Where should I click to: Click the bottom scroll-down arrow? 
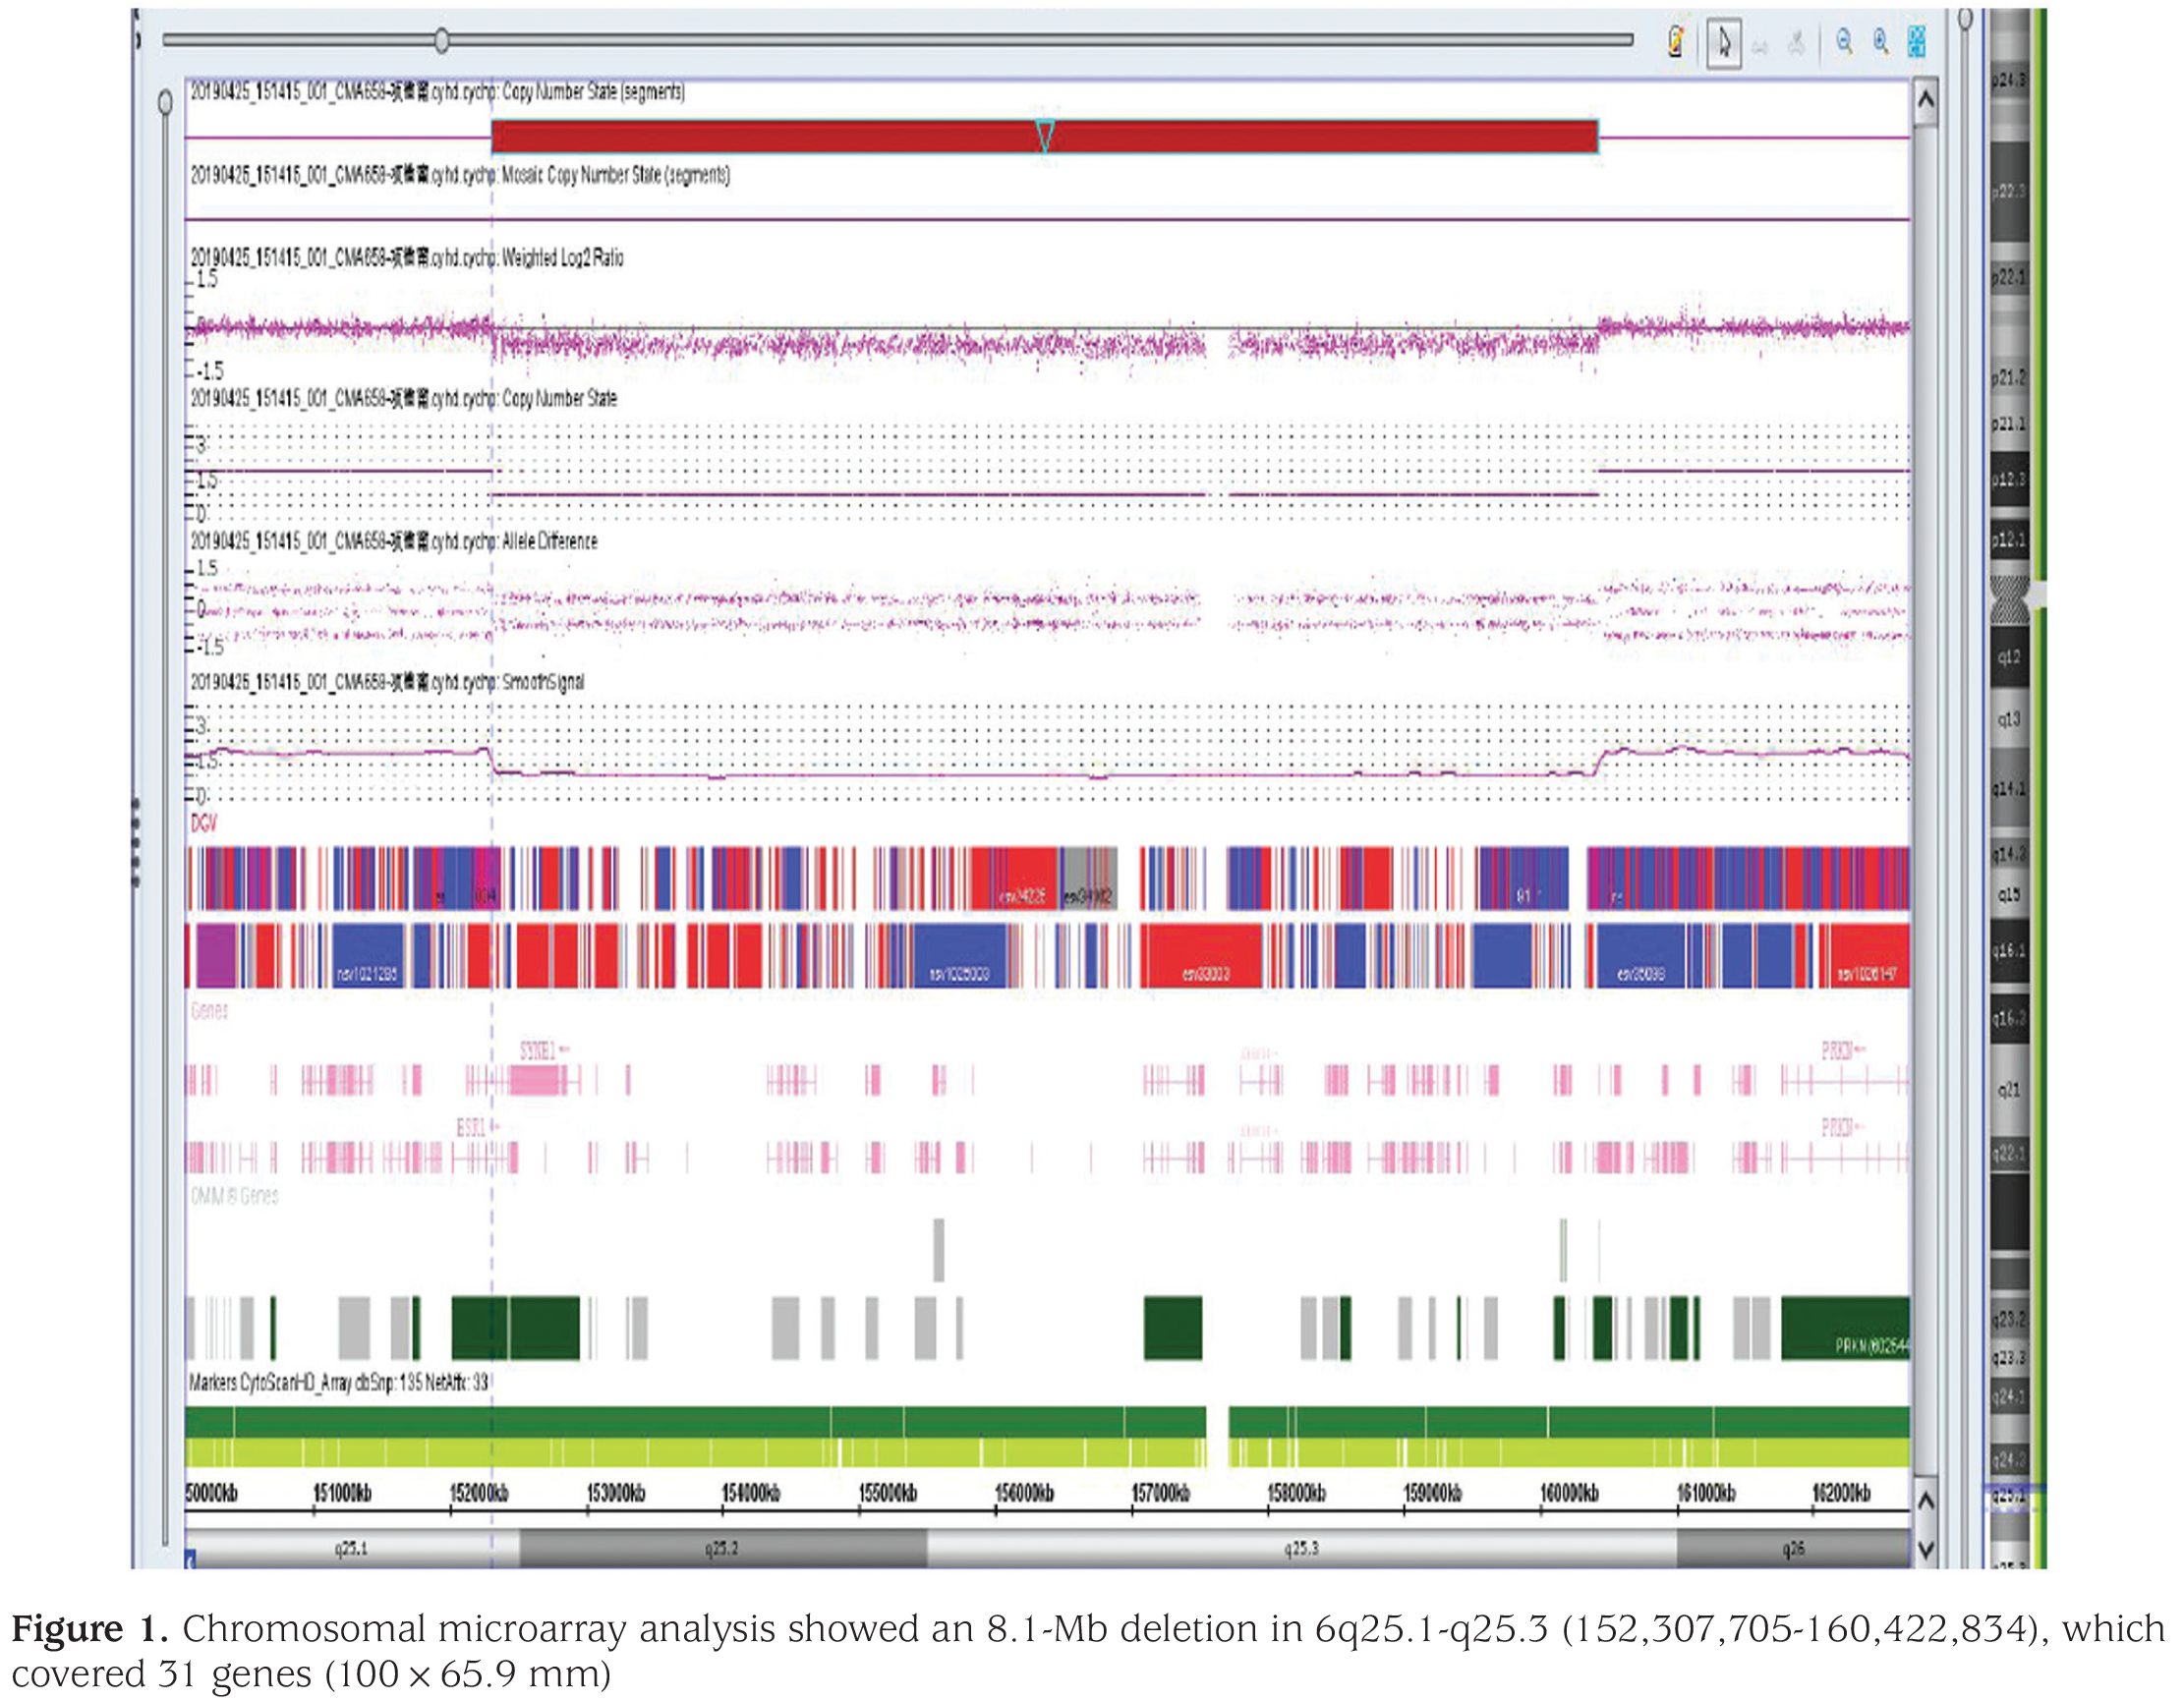coord(1926,1549)
